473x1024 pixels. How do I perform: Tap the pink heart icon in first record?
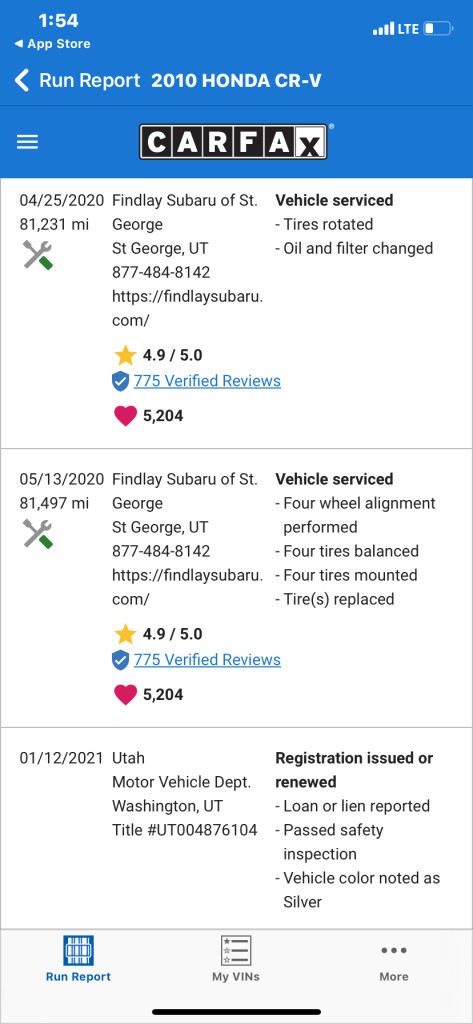tap(125, 416)
